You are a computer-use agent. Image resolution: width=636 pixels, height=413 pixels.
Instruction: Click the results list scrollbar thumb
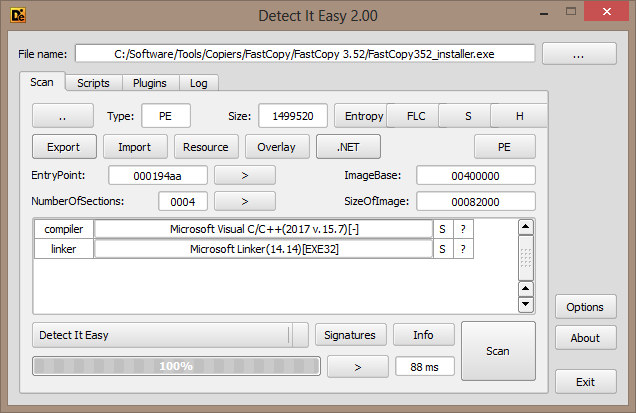tap(526, 258)
